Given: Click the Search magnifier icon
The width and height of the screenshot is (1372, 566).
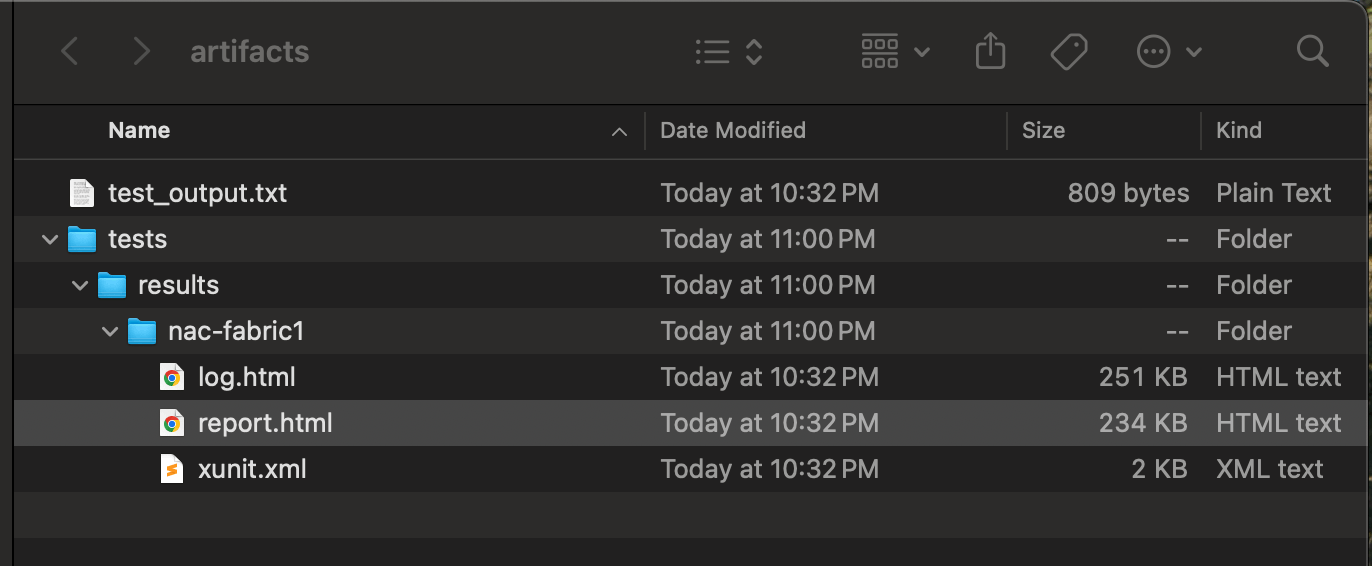Looking at the screenshot, I should (1312, 51).
